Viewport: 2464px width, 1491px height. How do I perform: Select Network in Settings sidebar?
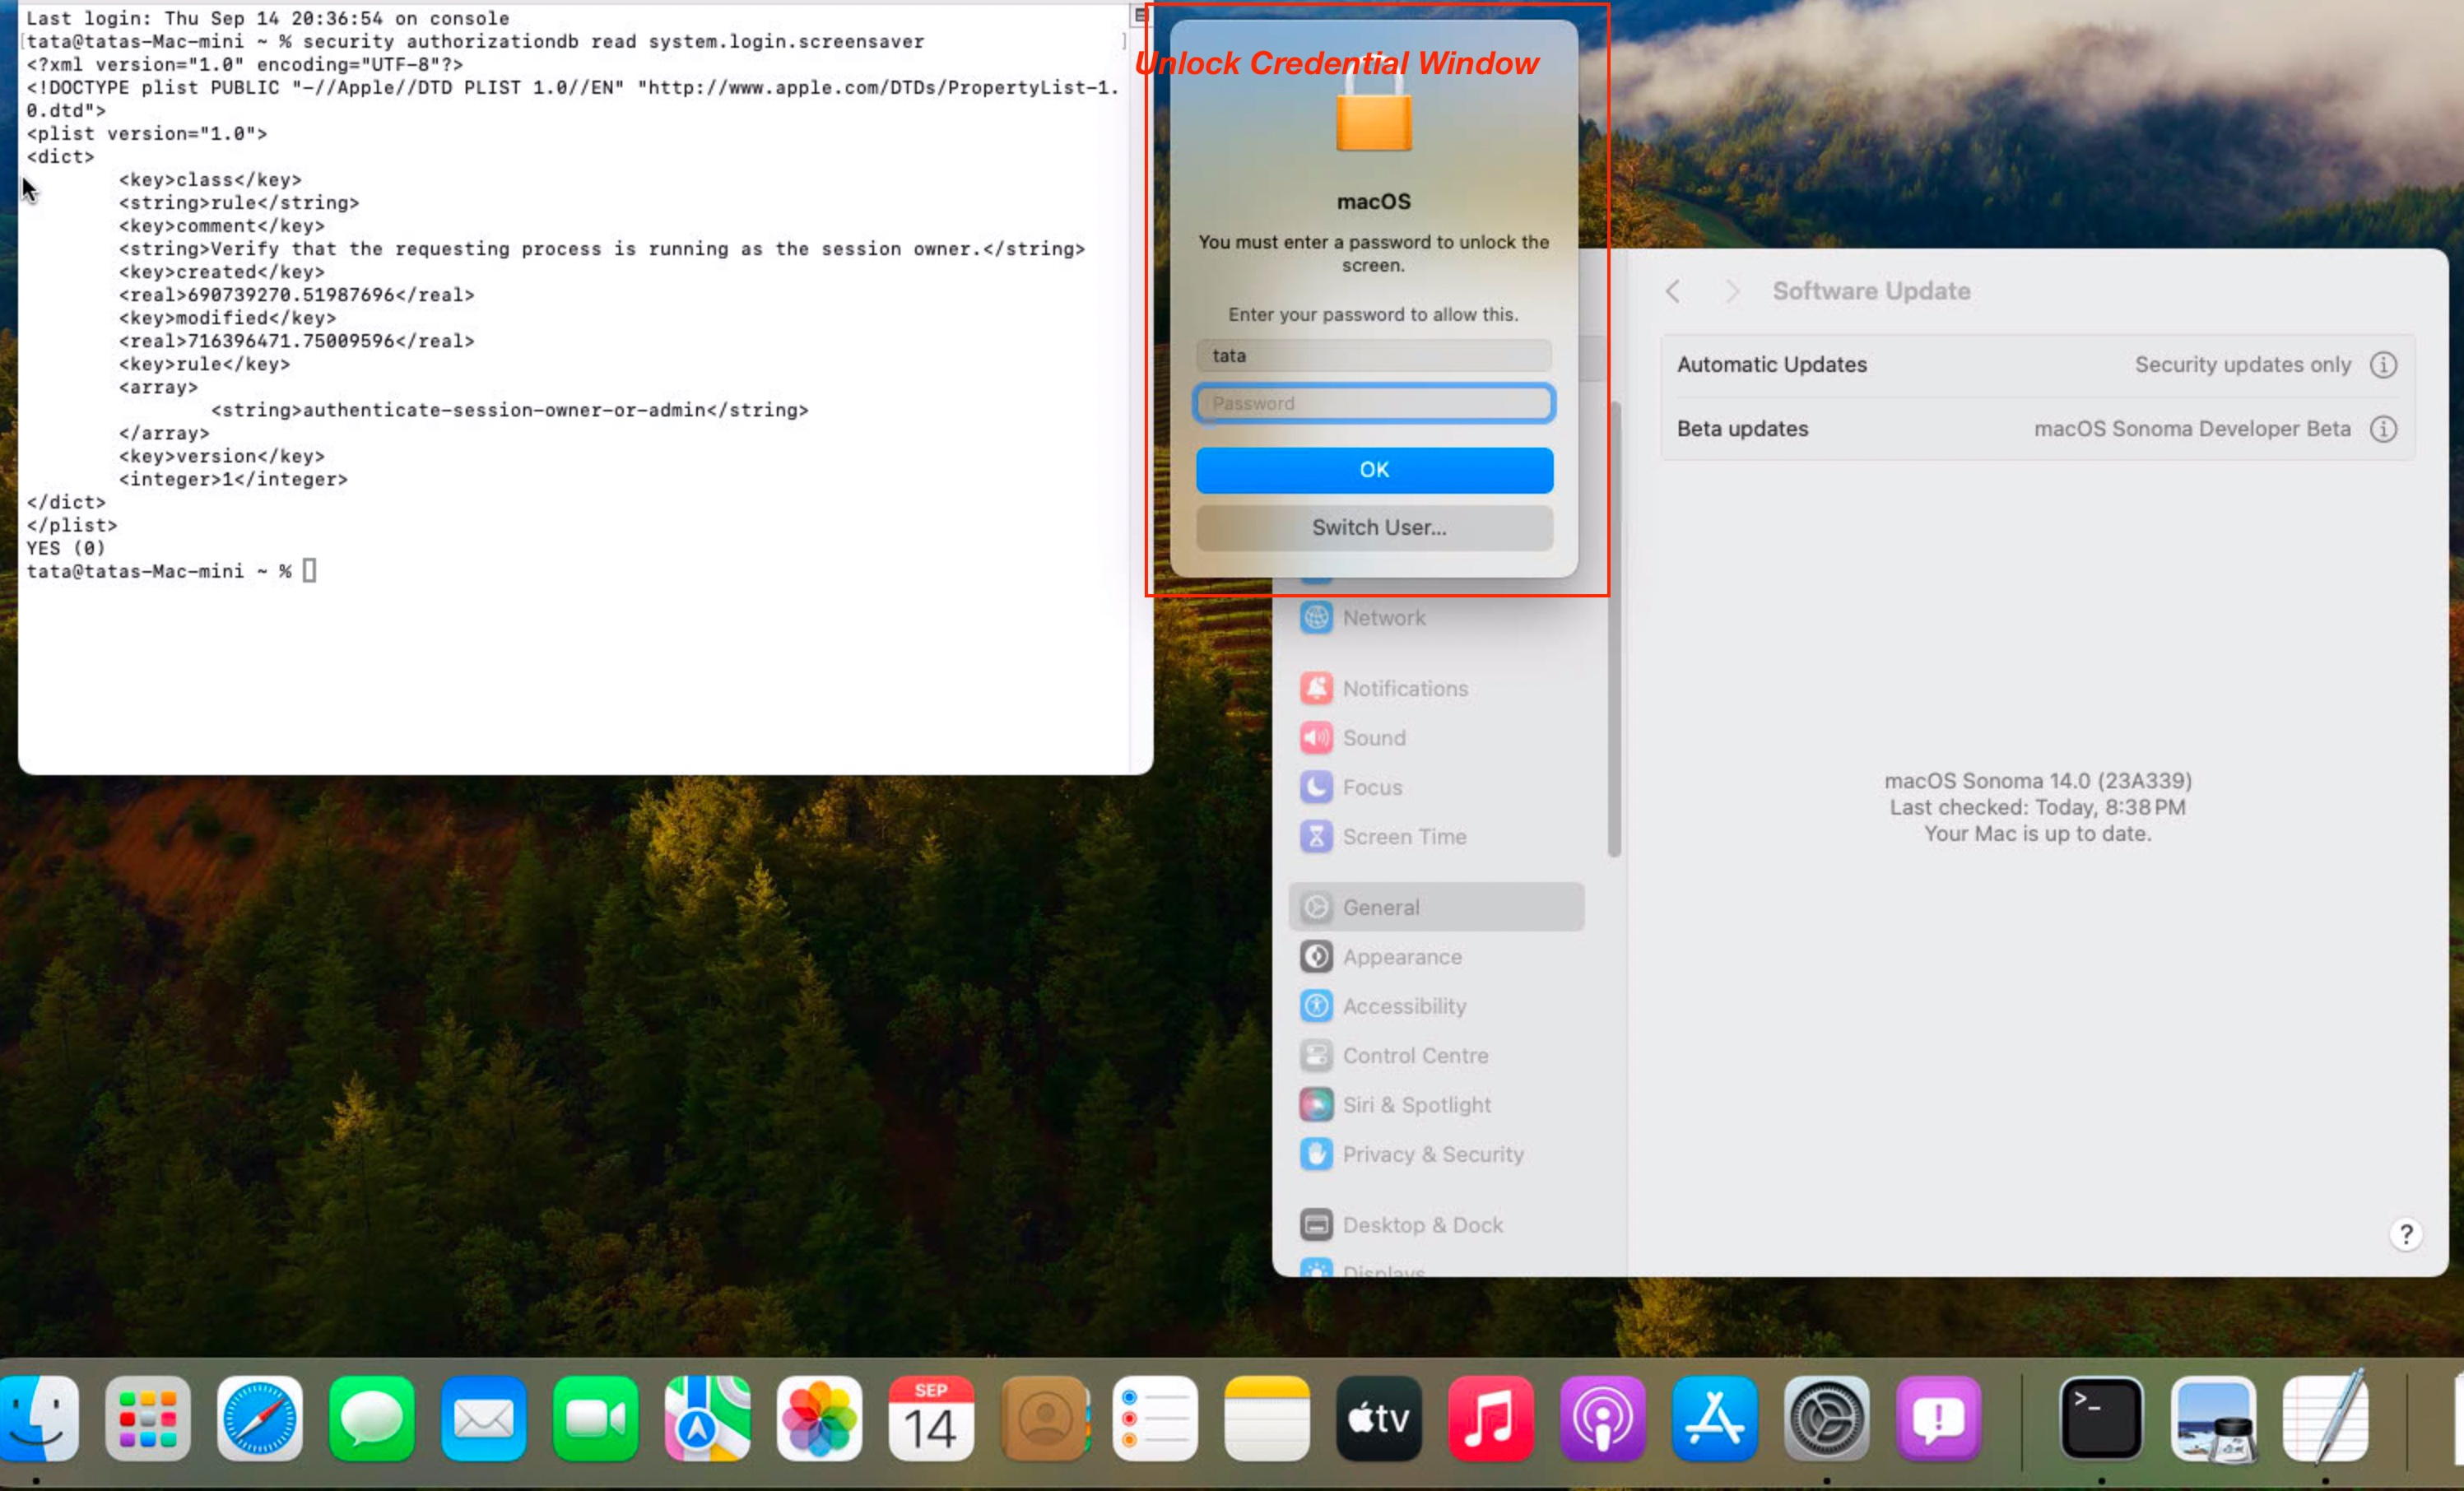click(1436, 618)
